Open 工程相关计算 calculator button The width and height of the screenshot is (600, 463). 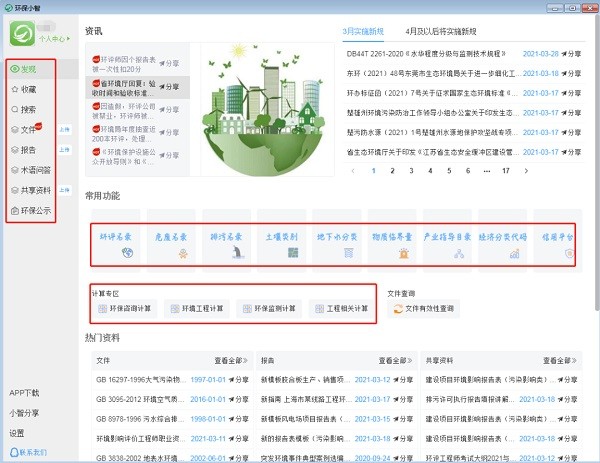tap(342, 308)
